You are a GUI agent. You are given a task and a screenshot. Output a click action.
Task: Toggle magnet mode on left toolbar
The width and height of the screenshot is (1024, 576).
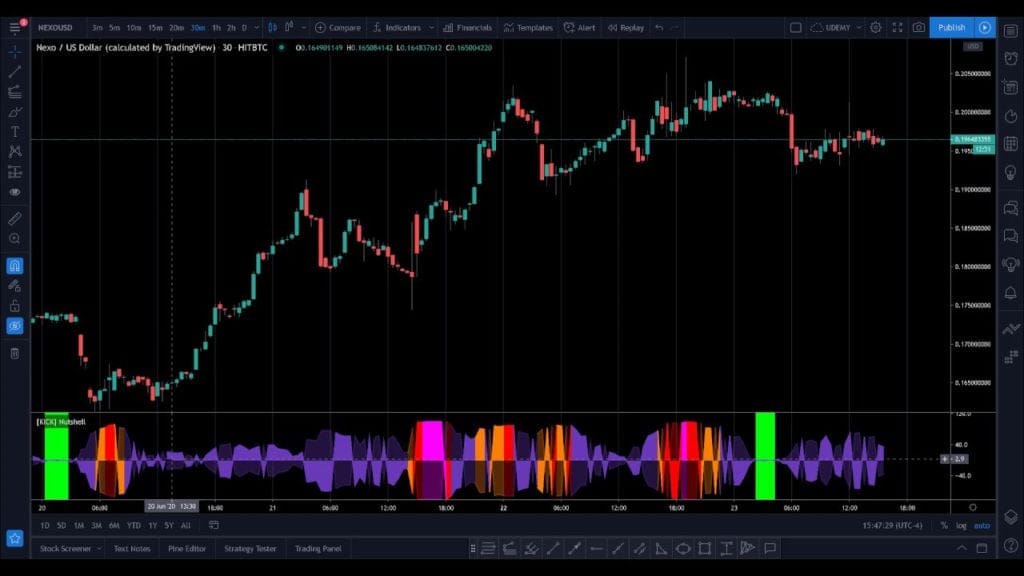(15, 266)
